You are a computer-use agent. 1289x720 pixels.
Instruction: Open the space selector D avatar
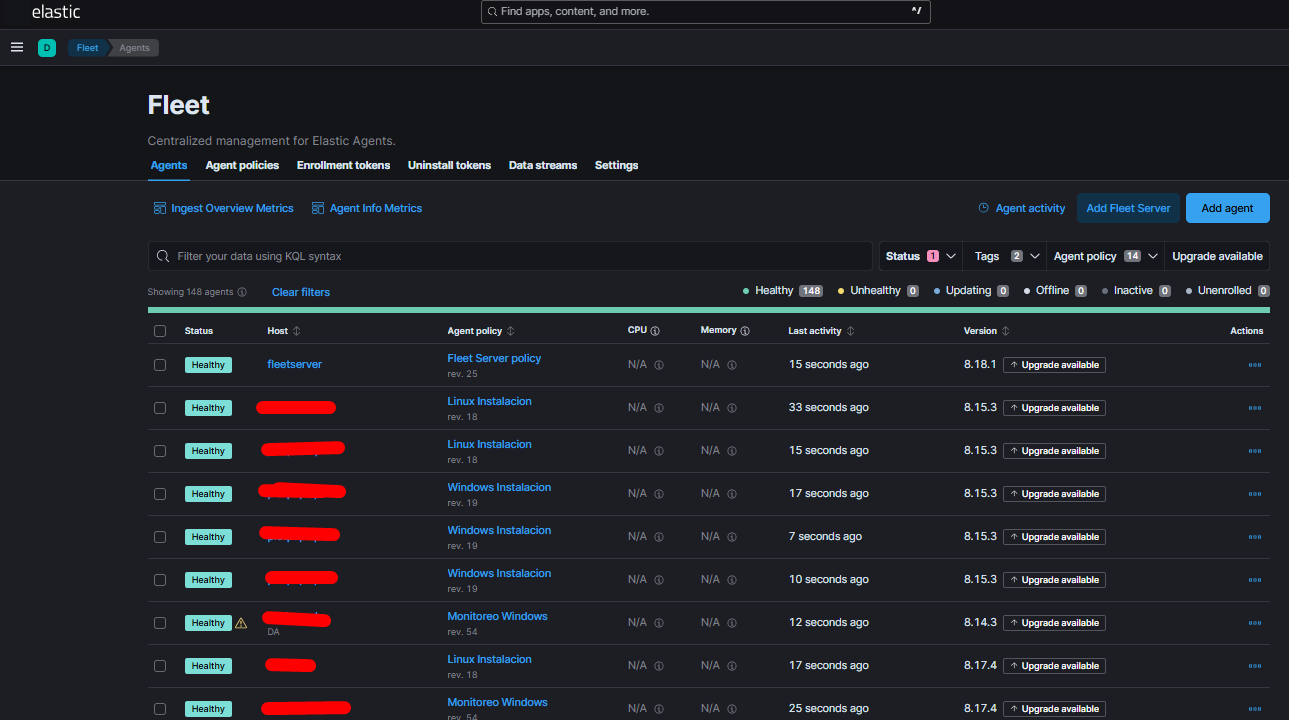click(47, 47)
